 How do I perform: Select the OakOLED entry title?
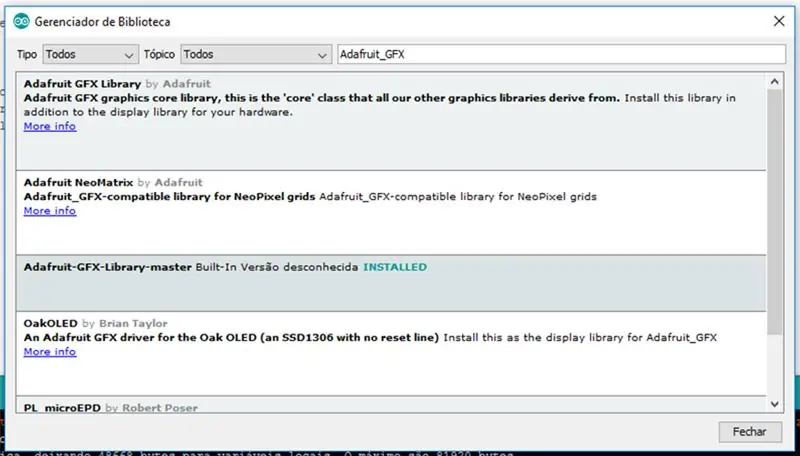pyautogui.click(x=51, y=323)
